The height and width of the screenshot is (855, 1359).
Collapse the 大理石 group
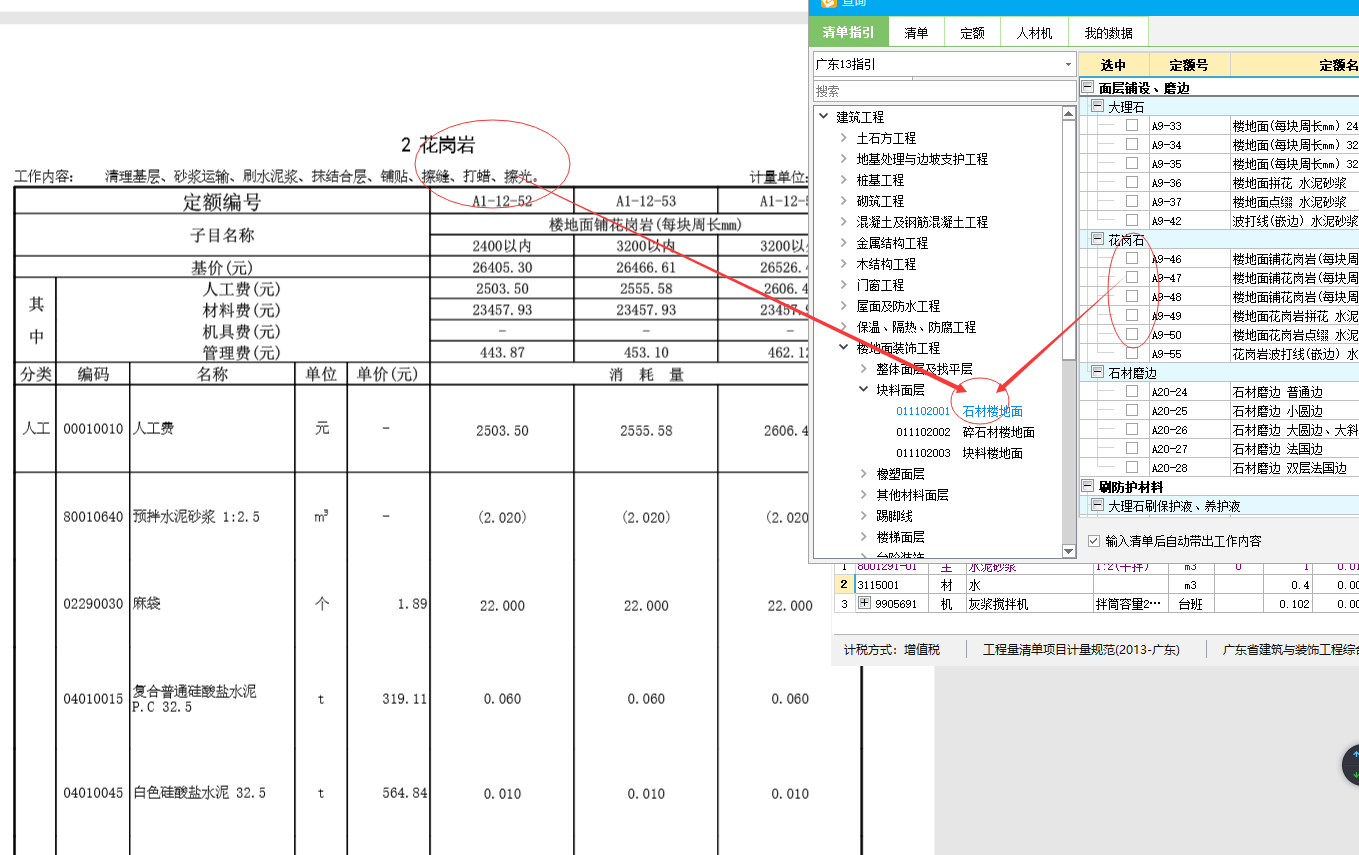tap(1097, 107)
